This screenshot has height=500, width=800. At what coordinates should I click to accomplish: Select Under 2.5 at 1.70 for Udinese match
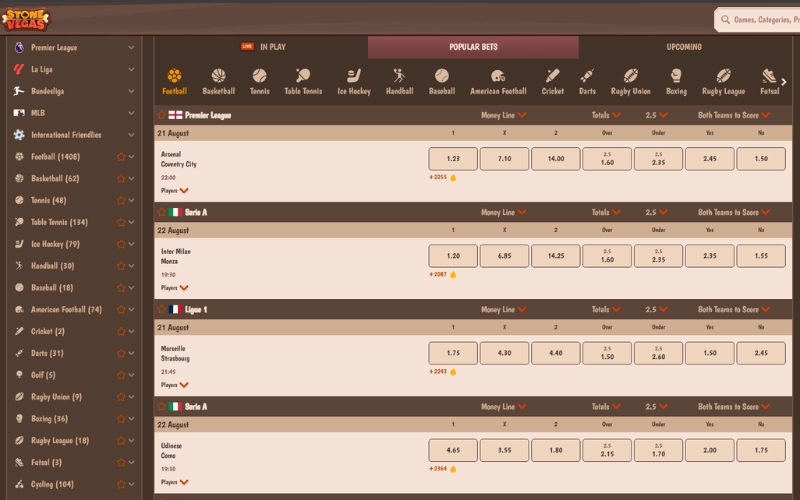[658, 450]
